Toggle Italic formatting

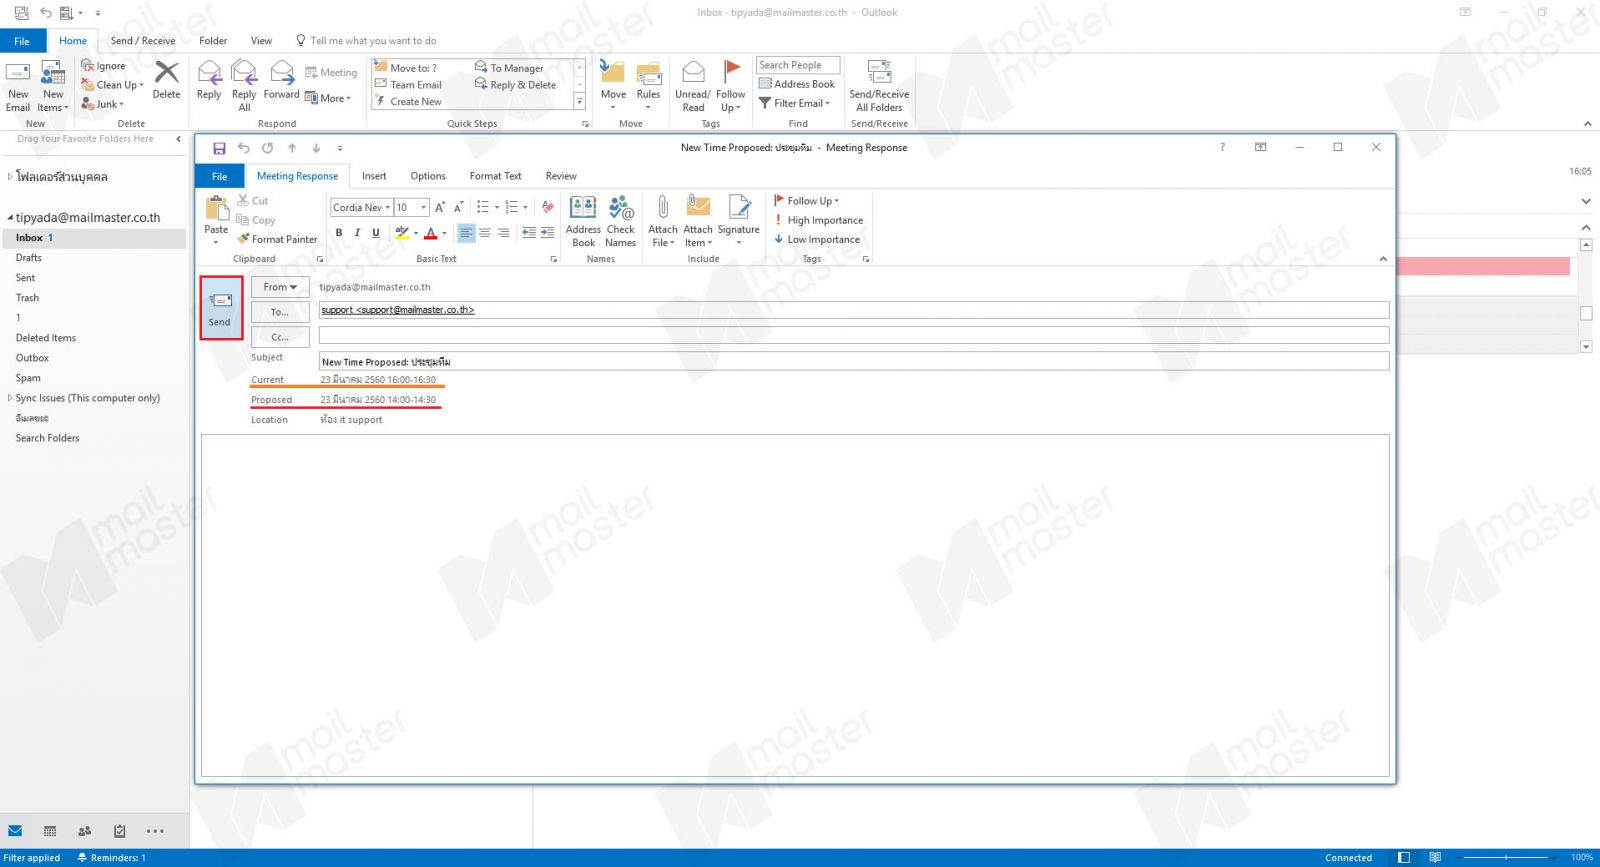pyautogui.click(x=357, y=233)
